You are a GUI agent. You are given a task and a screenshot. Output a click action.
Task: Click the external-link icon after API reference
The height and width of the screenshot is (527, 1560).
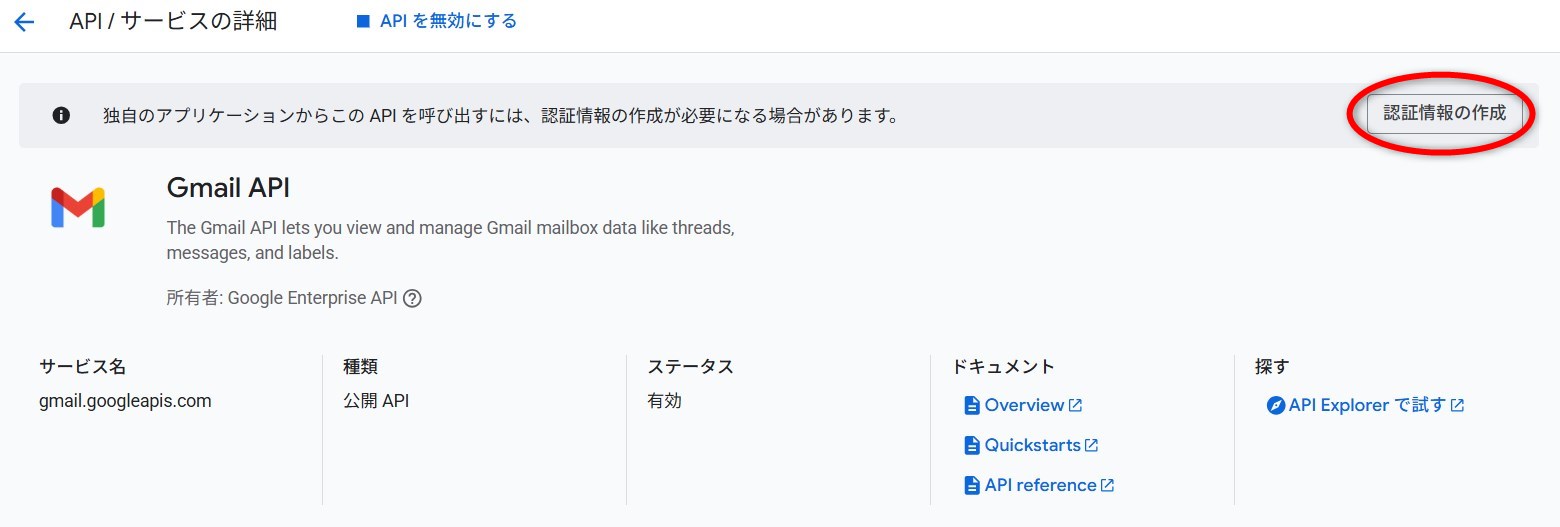[x=1108, y=485]
